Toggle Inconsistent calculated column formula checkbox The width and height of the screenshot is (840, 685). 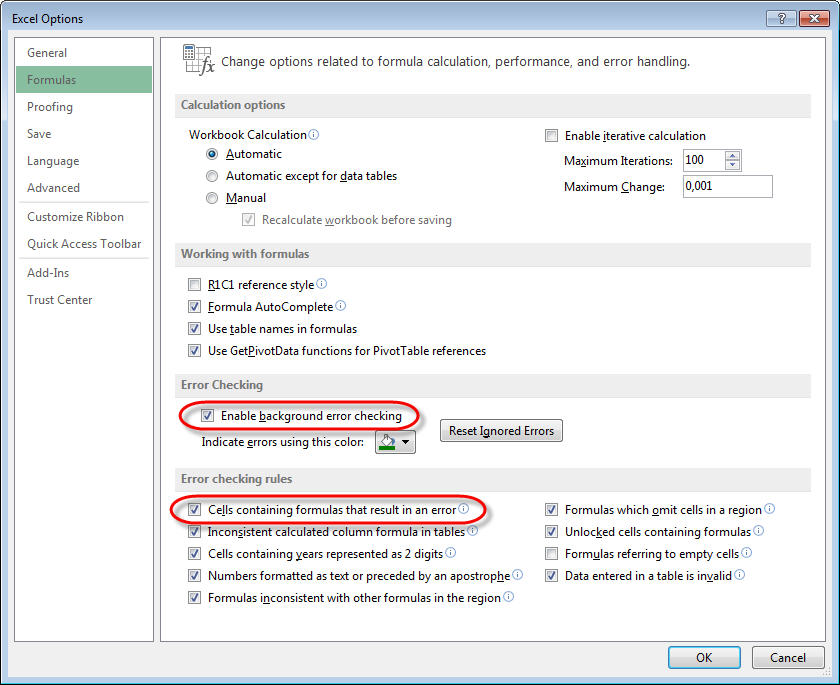[x=194, y=532]
